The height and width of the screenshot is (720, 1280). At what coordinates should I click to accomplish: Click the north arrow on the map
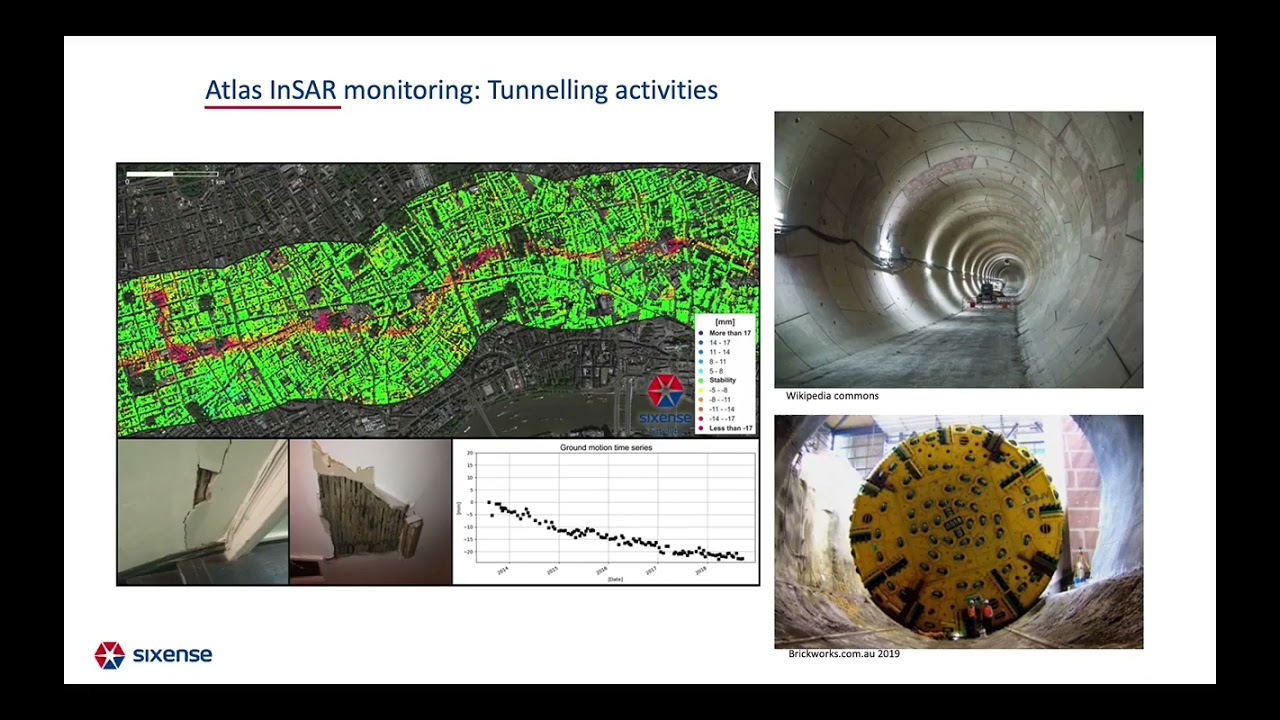pos(750,175)
